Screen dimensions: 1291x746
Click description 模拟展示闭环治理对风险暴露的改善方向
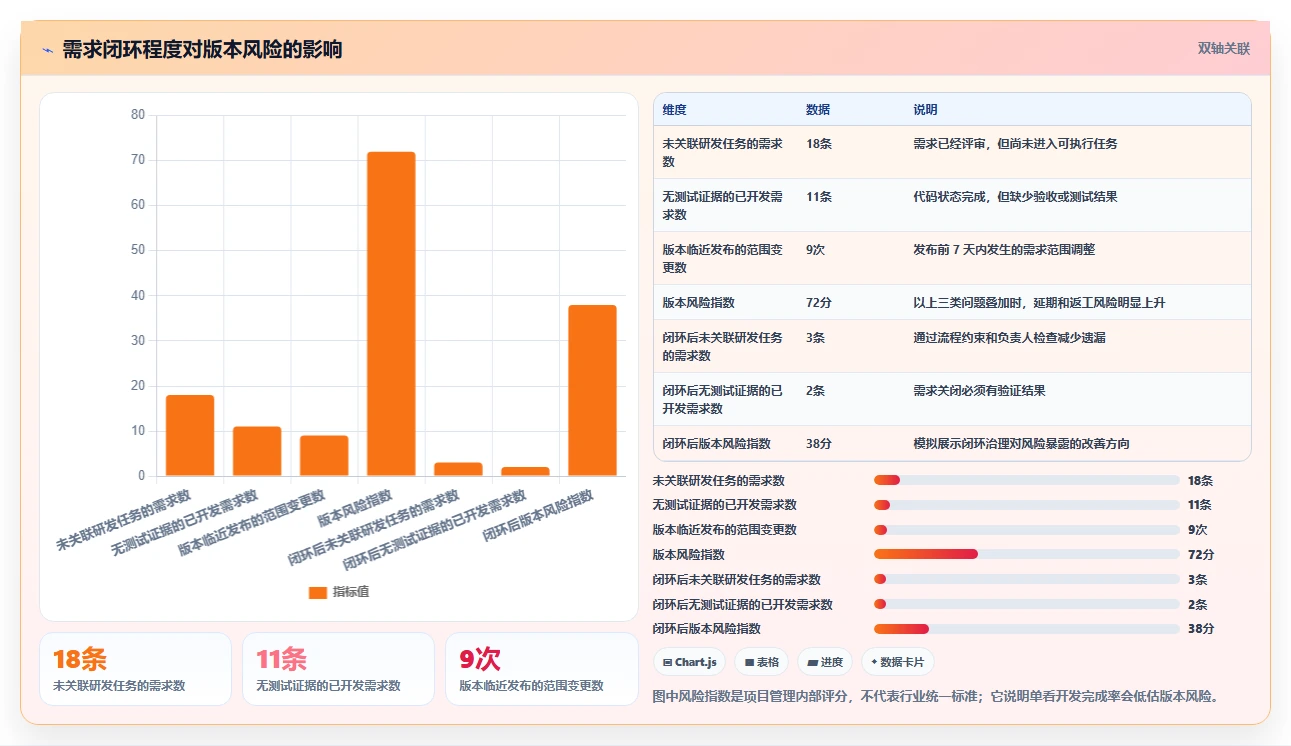(1021, 444)
